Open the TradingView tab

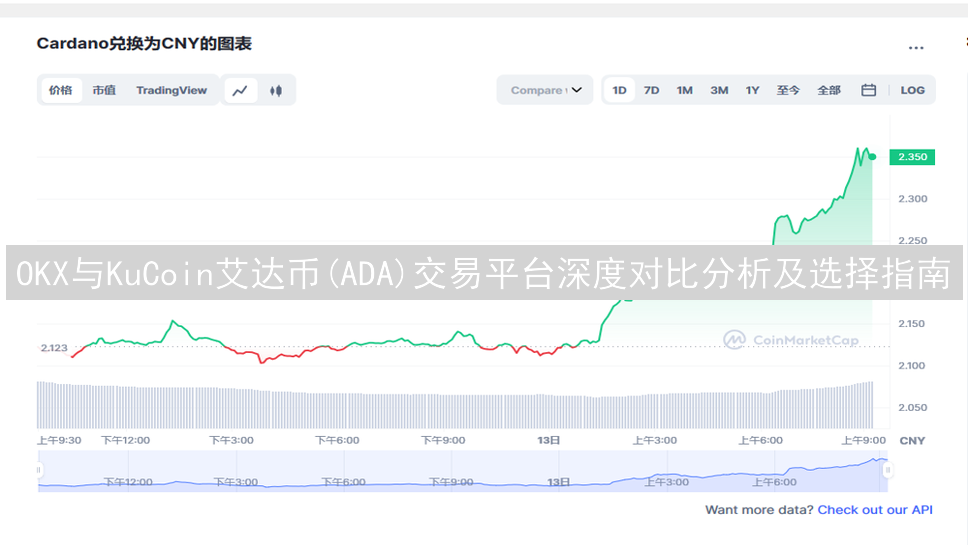[x=172, y=90]
